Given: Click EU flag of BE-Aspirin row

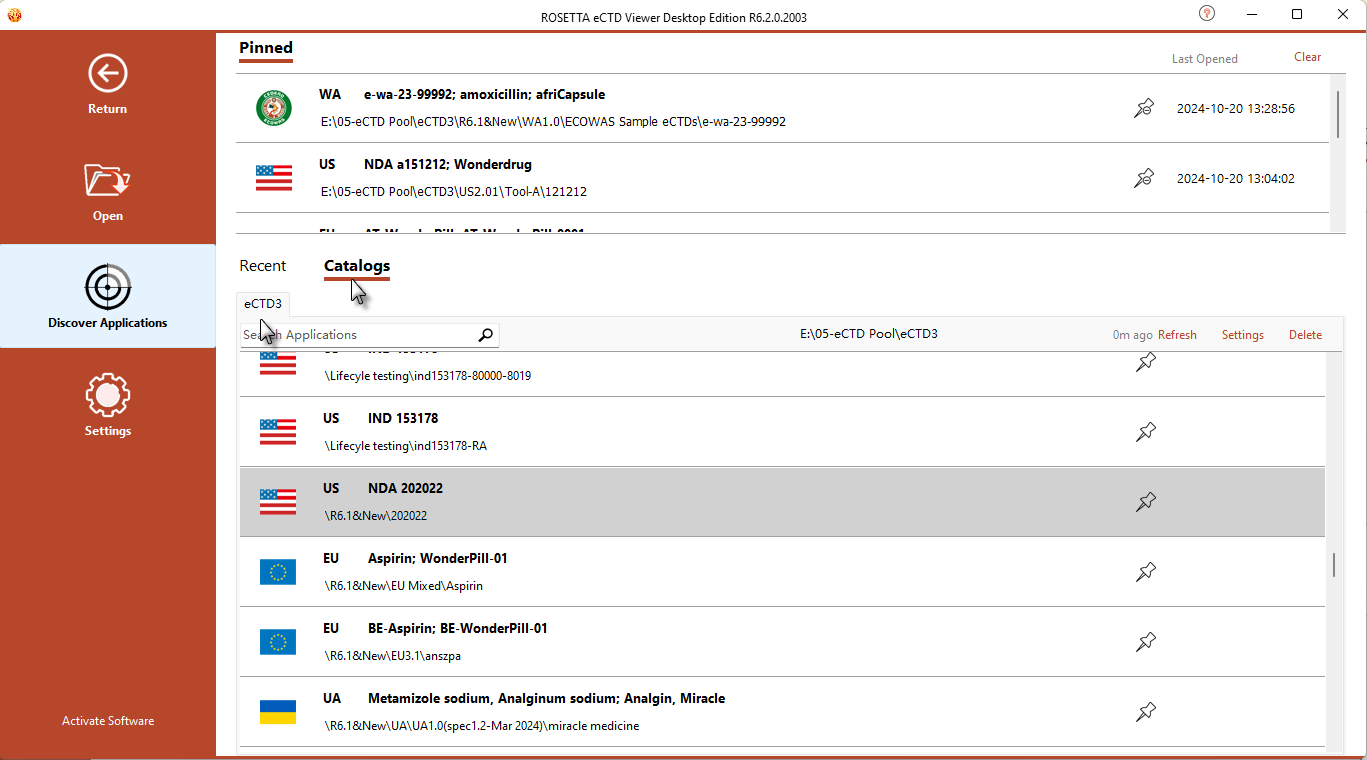Looking at the screenshot, I should [278, 642].
